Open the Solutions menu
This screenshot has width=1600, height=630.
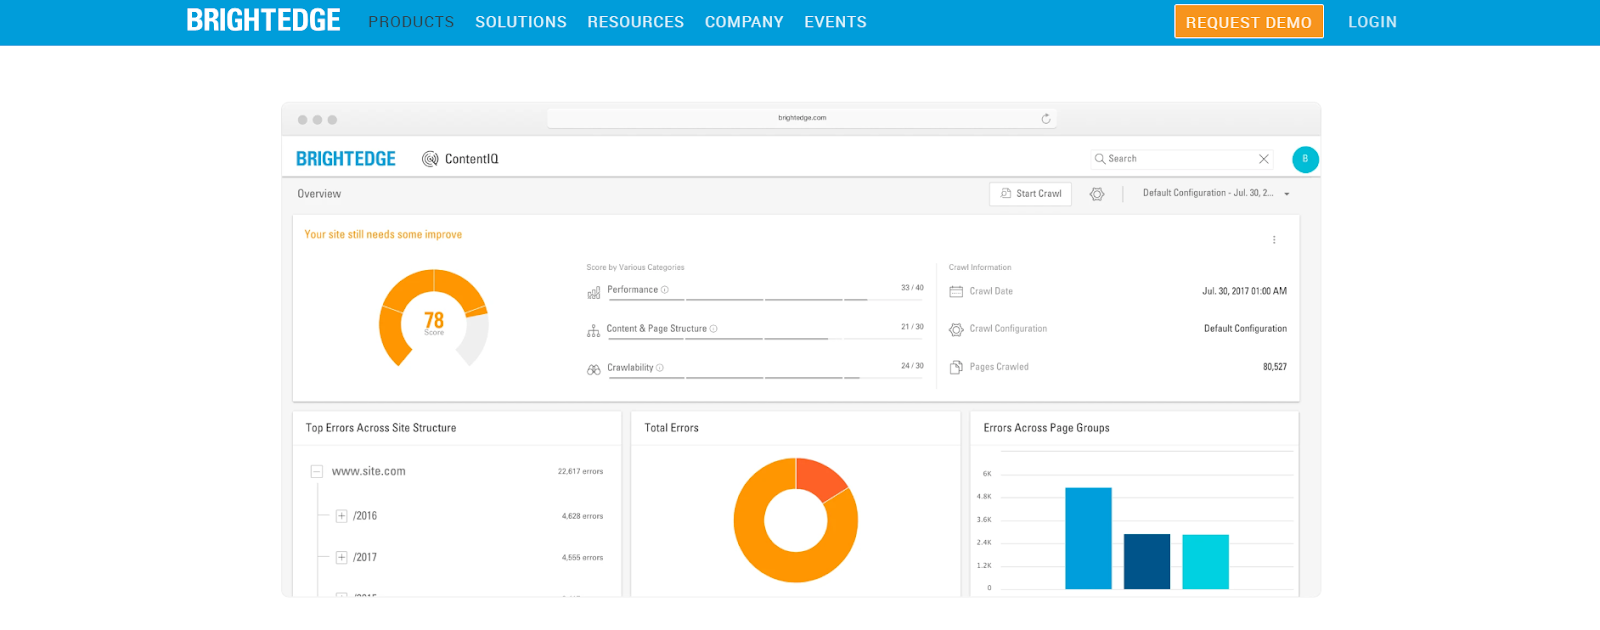(521, 22)
